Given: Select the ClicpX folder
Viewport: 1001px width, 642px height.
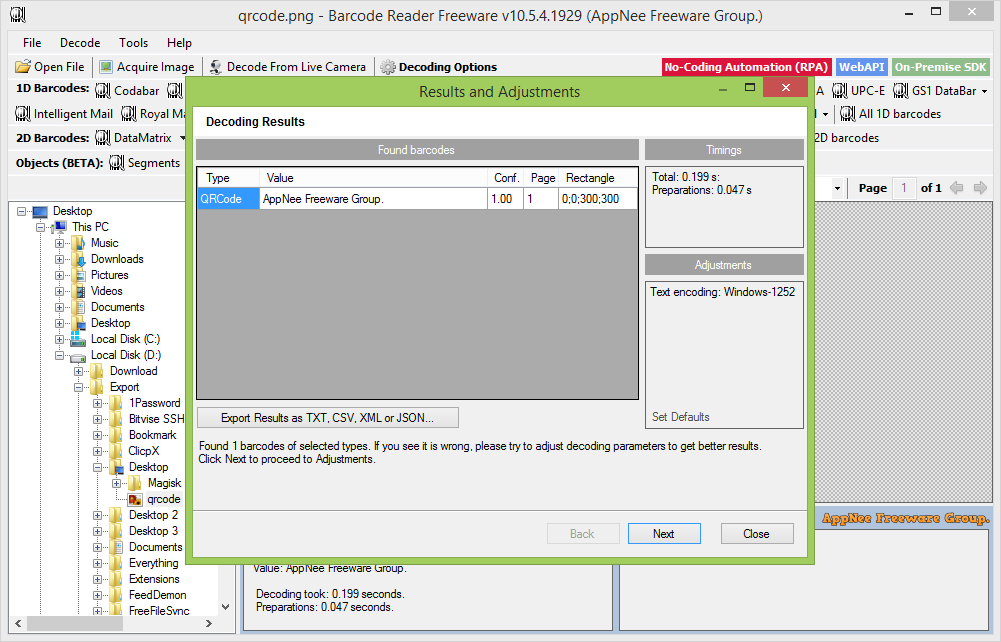Looking at the screenshot, I should click(144, 451).
